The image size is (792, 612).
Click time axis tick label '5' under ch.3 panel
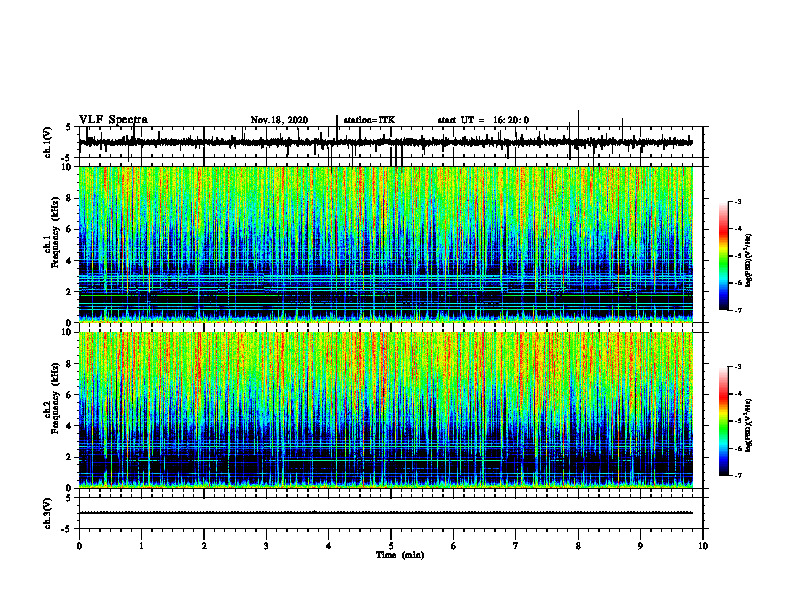pos(391,546)
